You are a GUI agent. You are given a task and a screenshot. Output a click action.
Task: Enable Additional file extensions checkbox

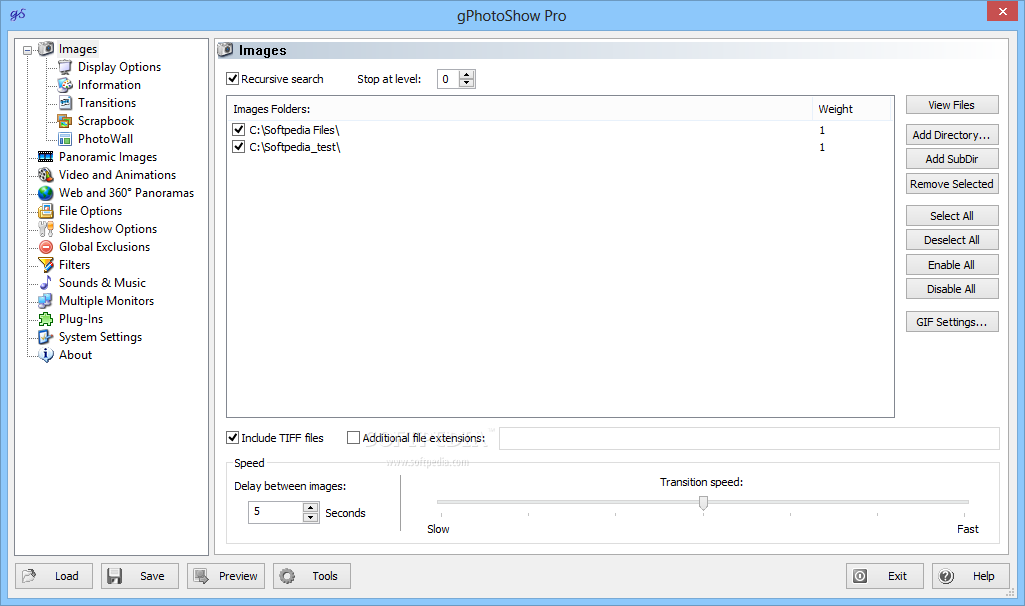click(353, 437)
